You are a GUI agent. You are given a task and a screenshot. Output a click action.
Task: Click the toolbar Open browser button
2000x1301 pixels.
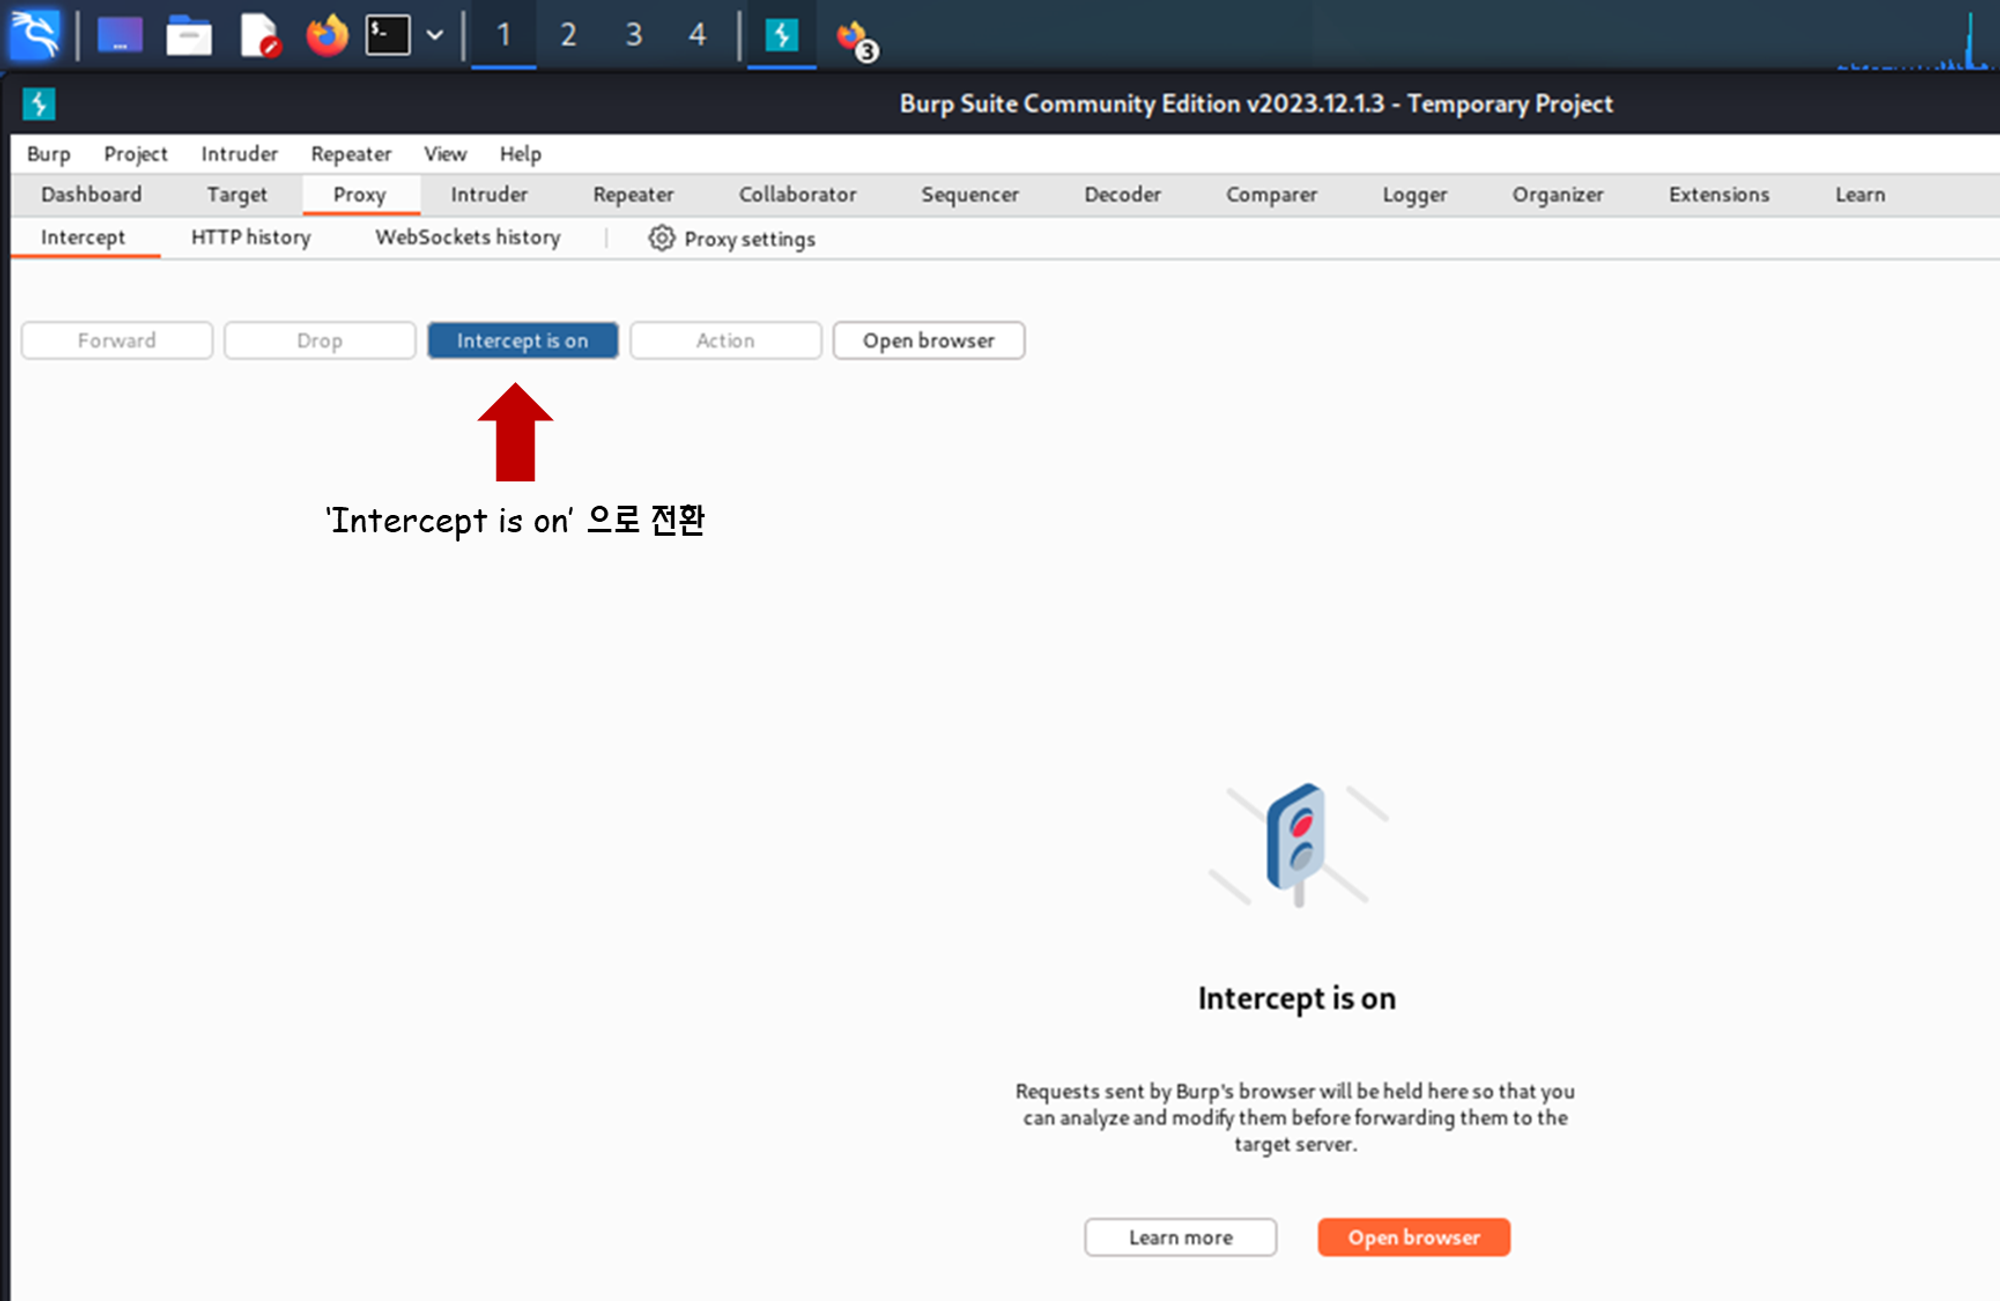coord(929,340)
